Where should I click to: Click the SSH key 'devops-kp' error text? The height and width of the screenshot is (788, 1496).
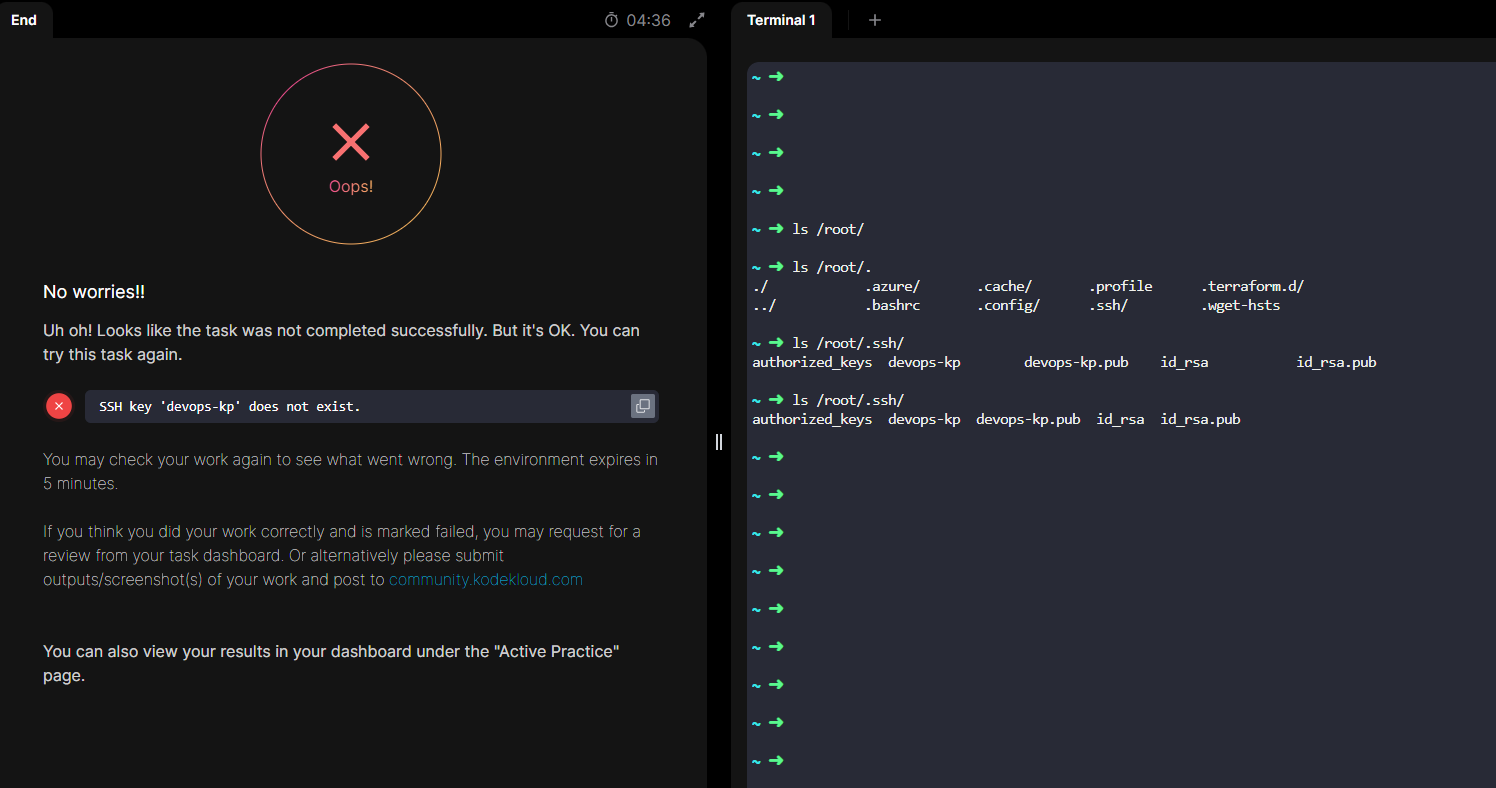click(229, 406)
